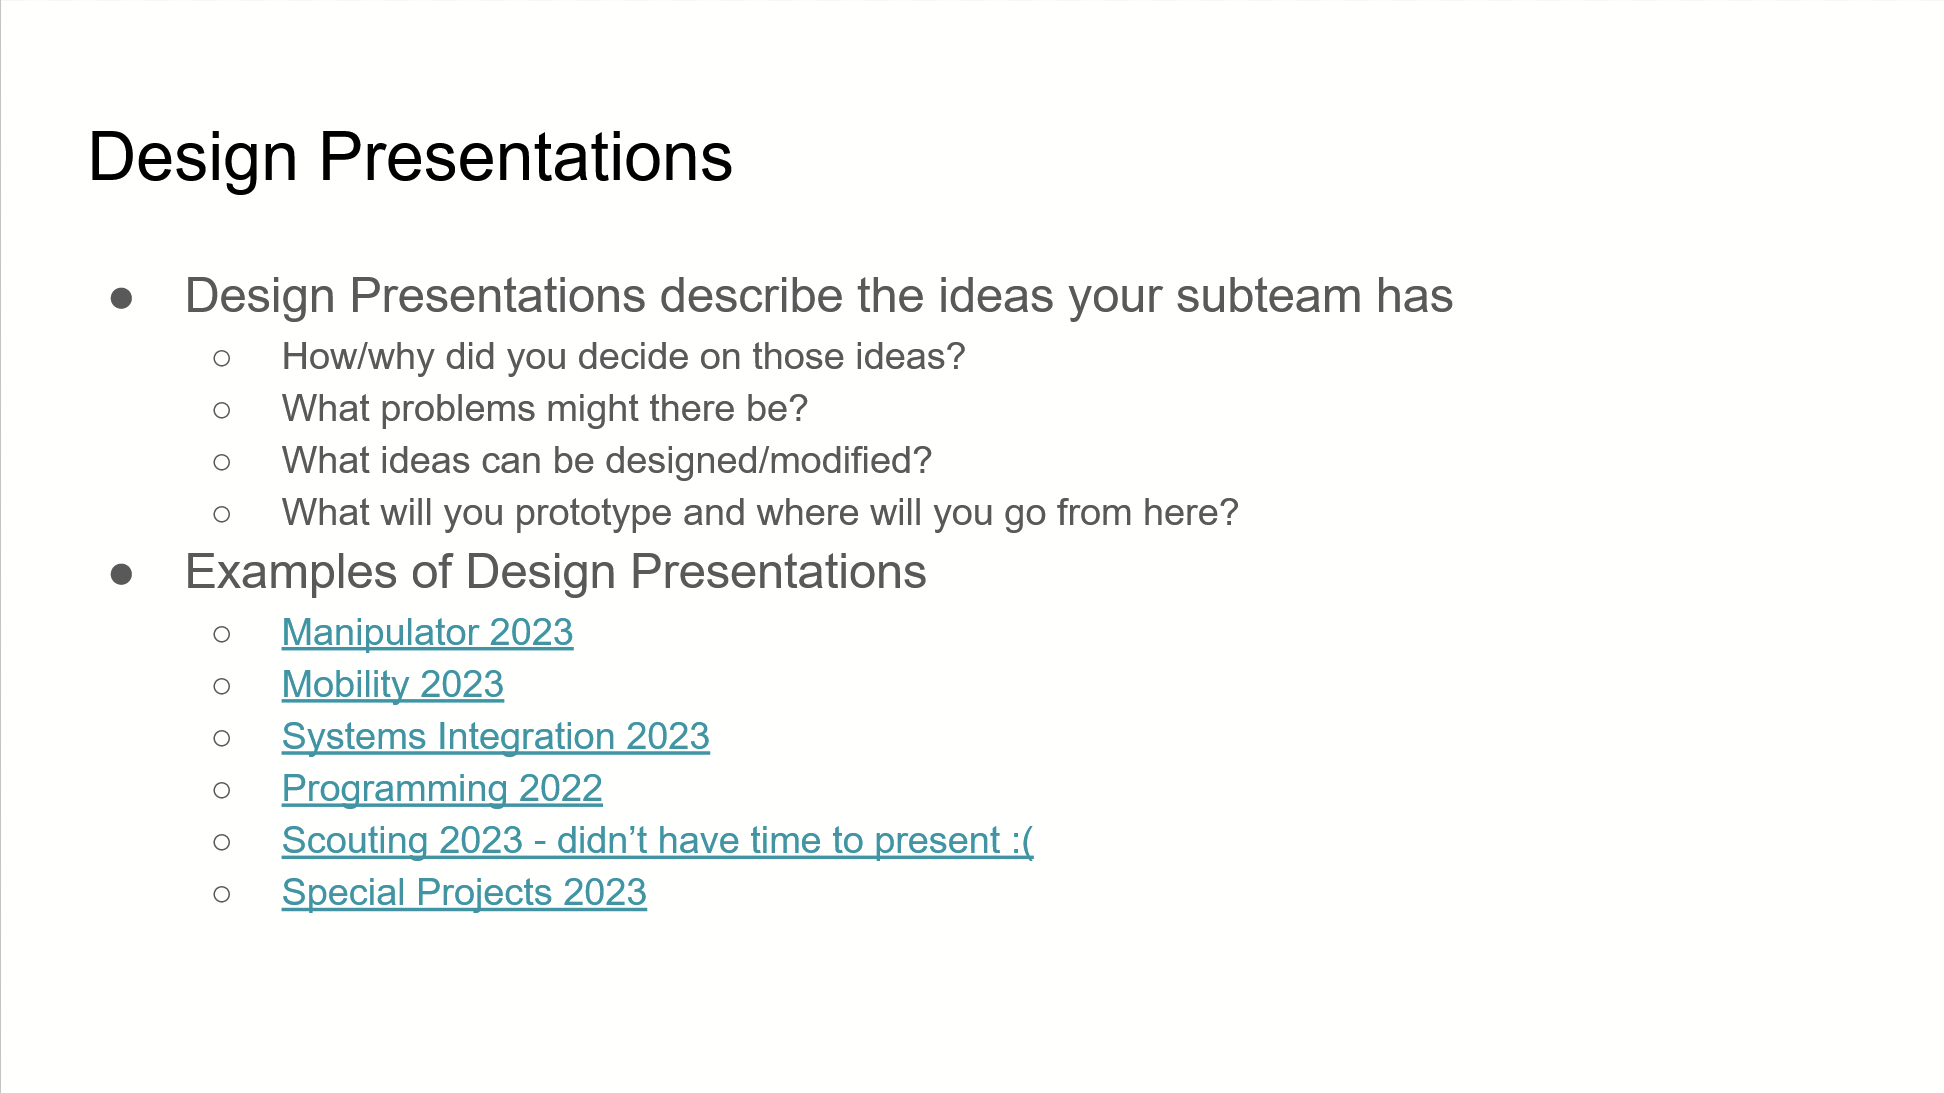Click the hollow bullet beside Special Projects 2023

point(222,894)
